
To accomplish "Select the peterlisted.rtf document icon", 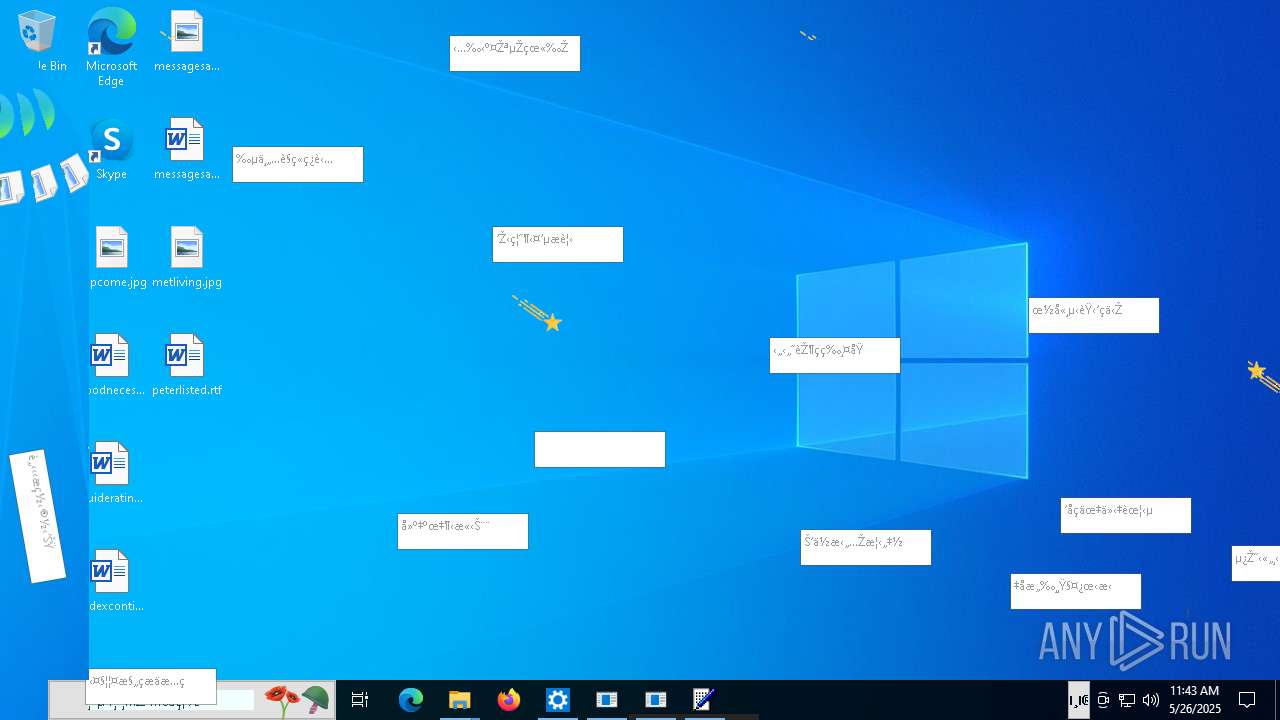I will (187, 366).
